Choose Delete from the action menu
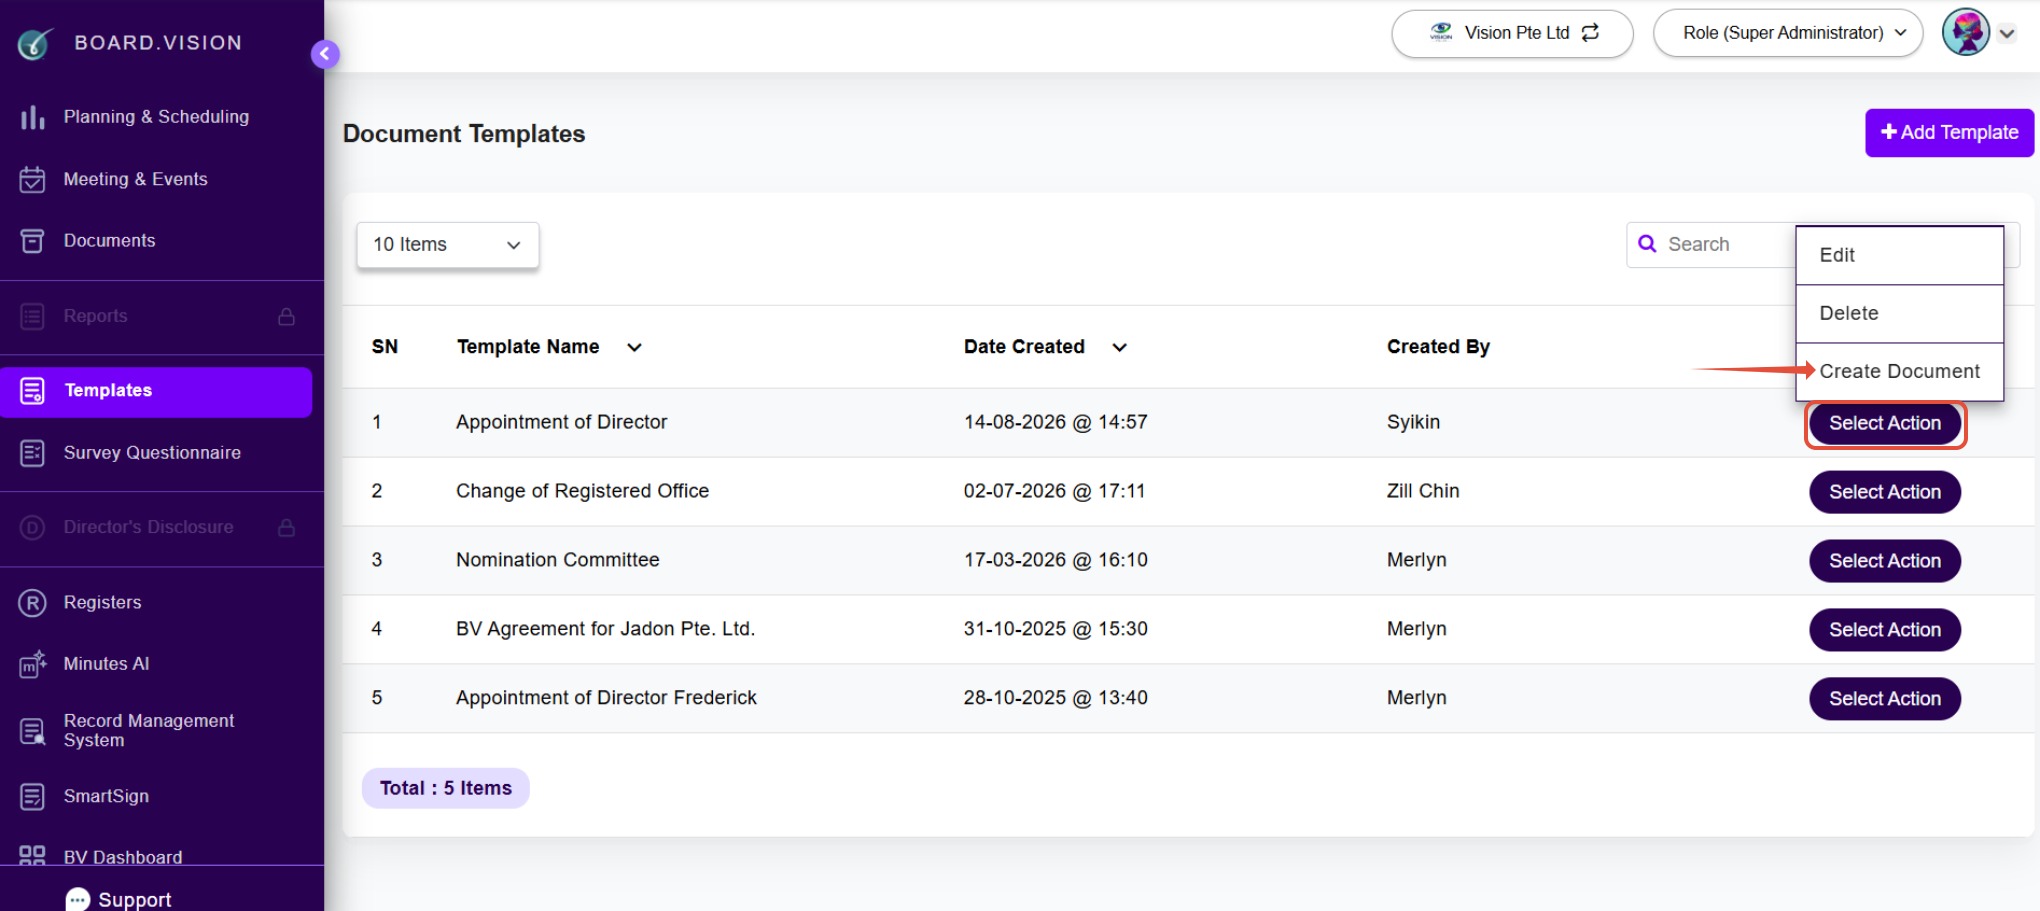The image size is (2040, 911). (1899, 314)
